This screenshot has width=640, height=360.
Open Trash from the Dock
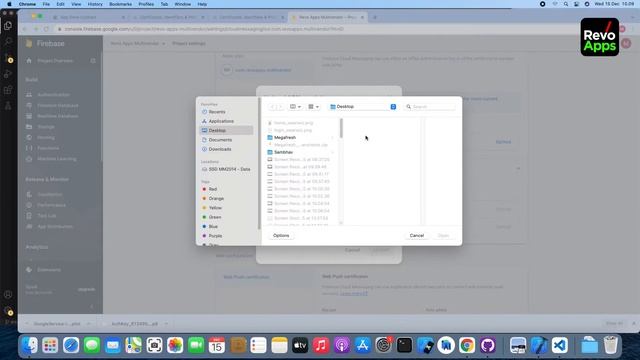[610, 346]
